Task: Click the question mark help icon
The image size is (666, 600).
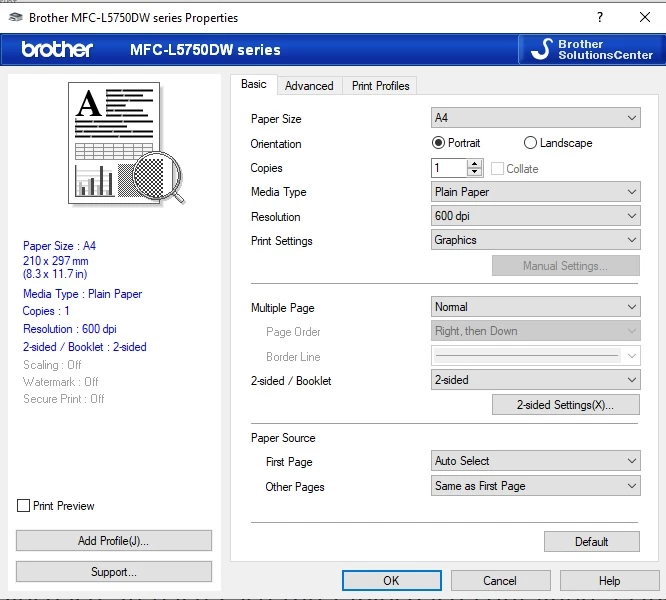Action: 599,17
